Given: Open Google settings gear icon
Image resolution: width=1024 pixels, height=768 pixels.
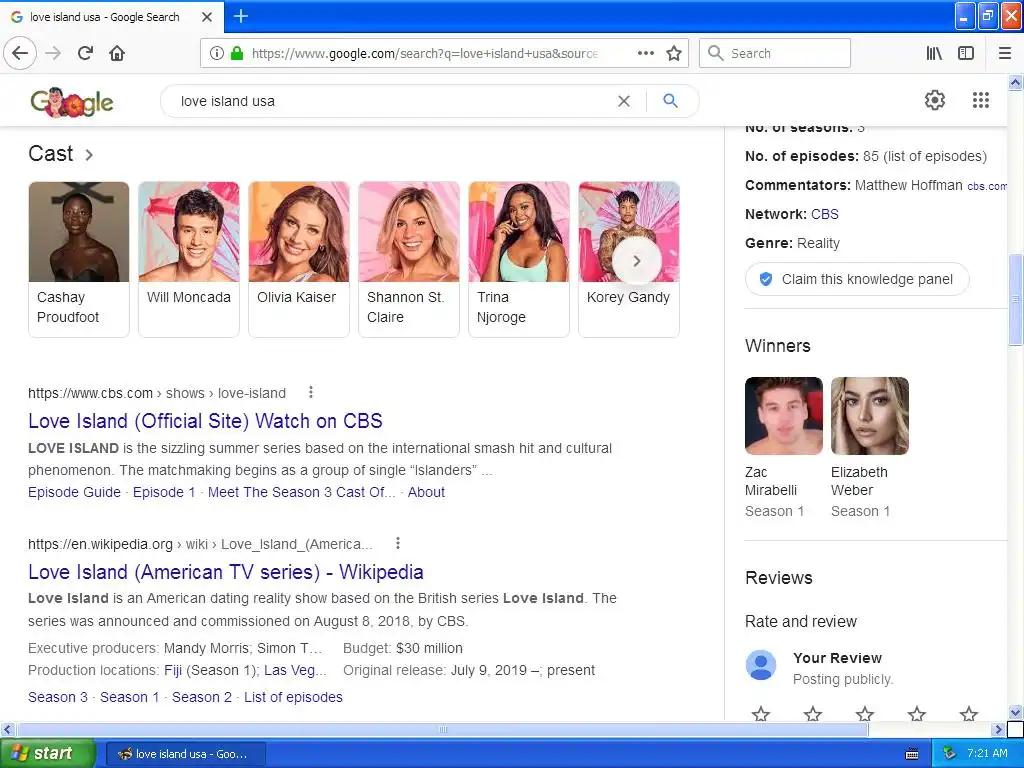Looking at the screenshot, I should pos(935,100).
